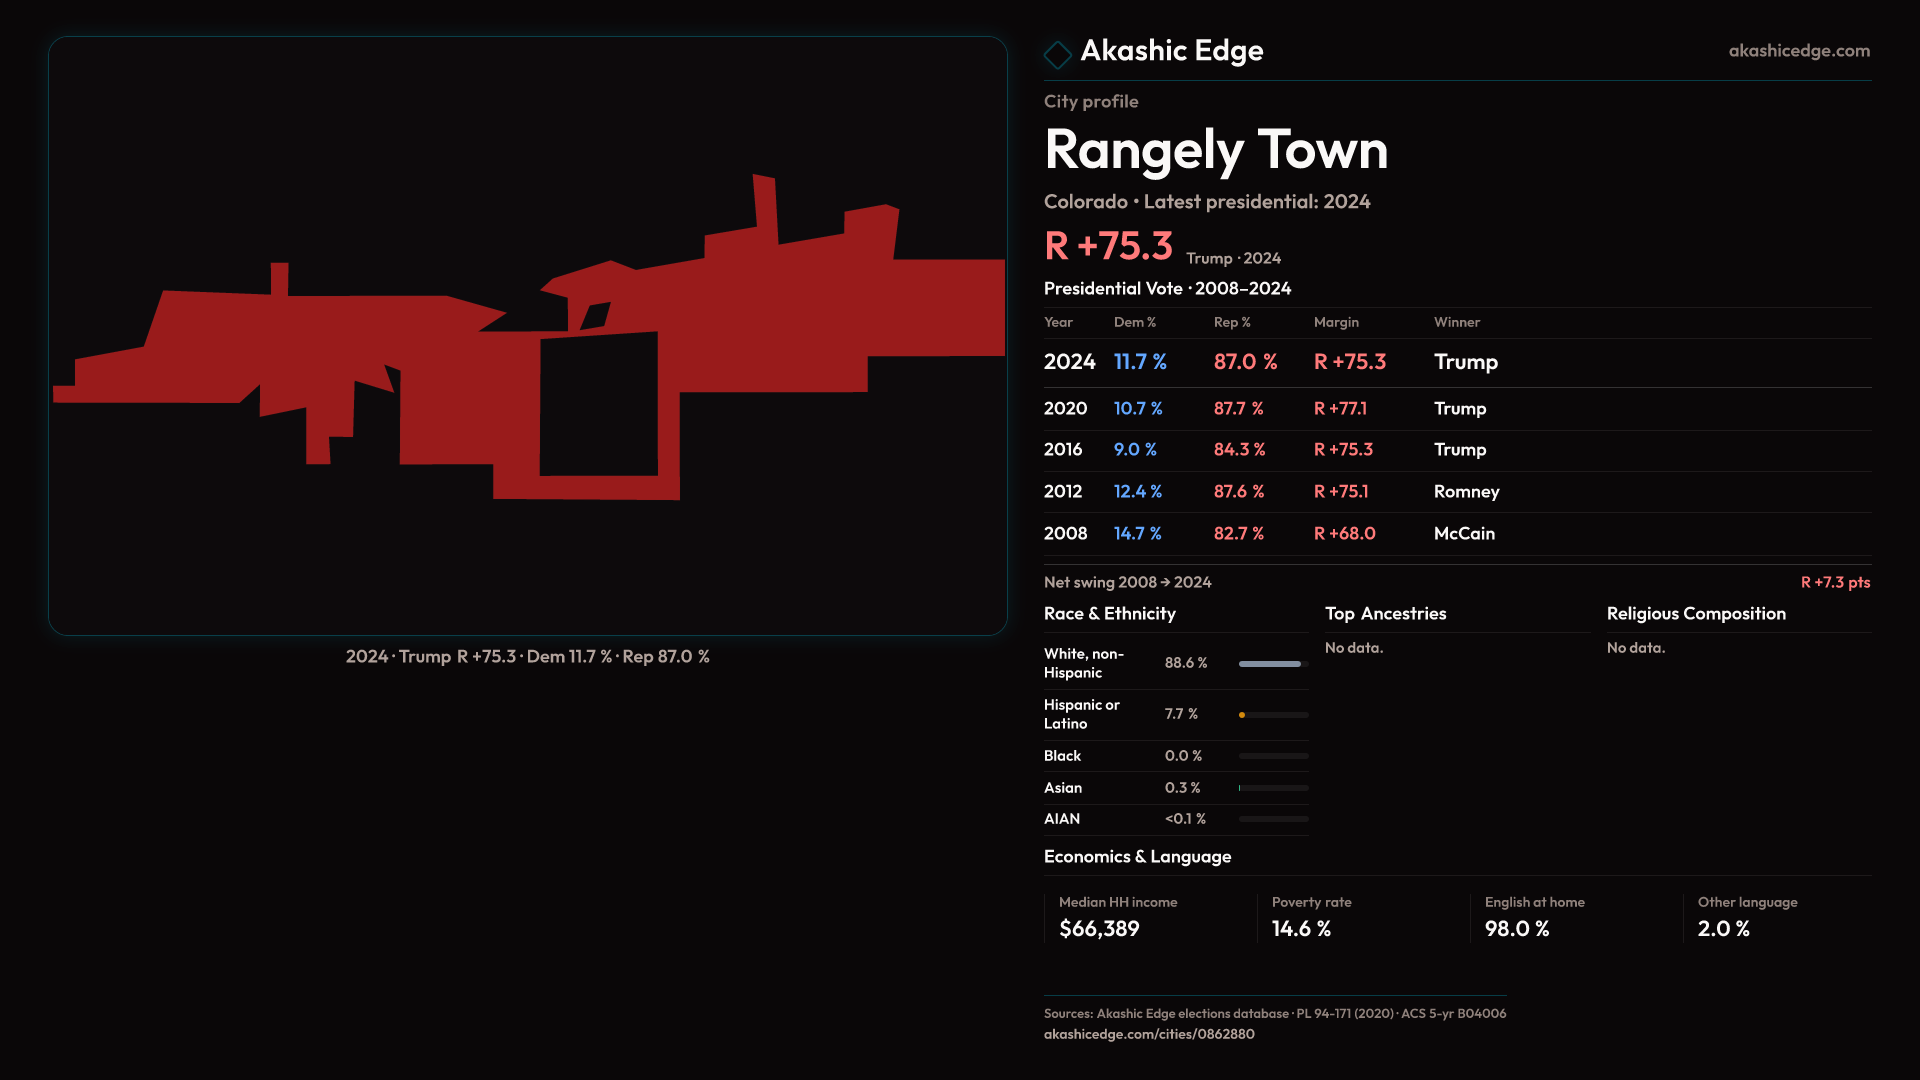The image size is (1920, 1080).
Task: Click the White, non-Hispanic percentage bar
Action: click(x=1272, y=664)
